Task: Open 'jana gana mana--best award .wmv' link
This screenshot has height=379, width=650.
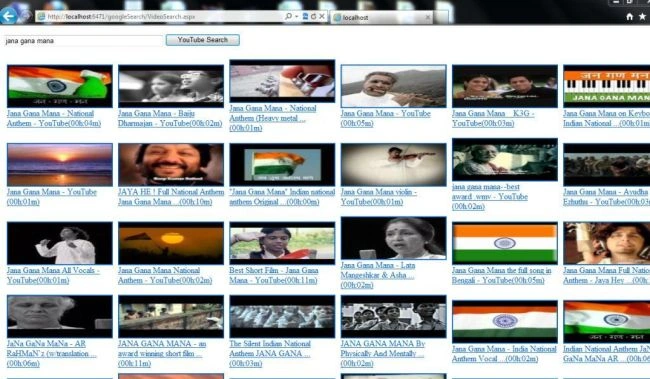Action: [490, 197]
